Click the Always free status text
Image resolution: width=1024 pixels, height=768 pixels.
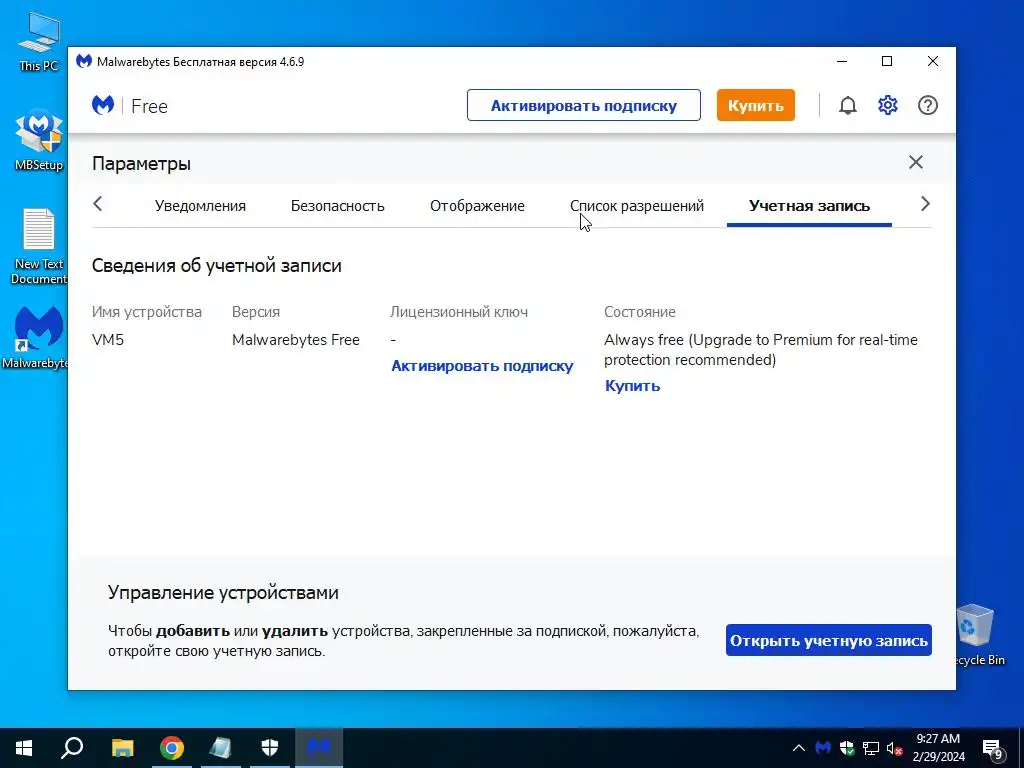[x=761, y=349]
